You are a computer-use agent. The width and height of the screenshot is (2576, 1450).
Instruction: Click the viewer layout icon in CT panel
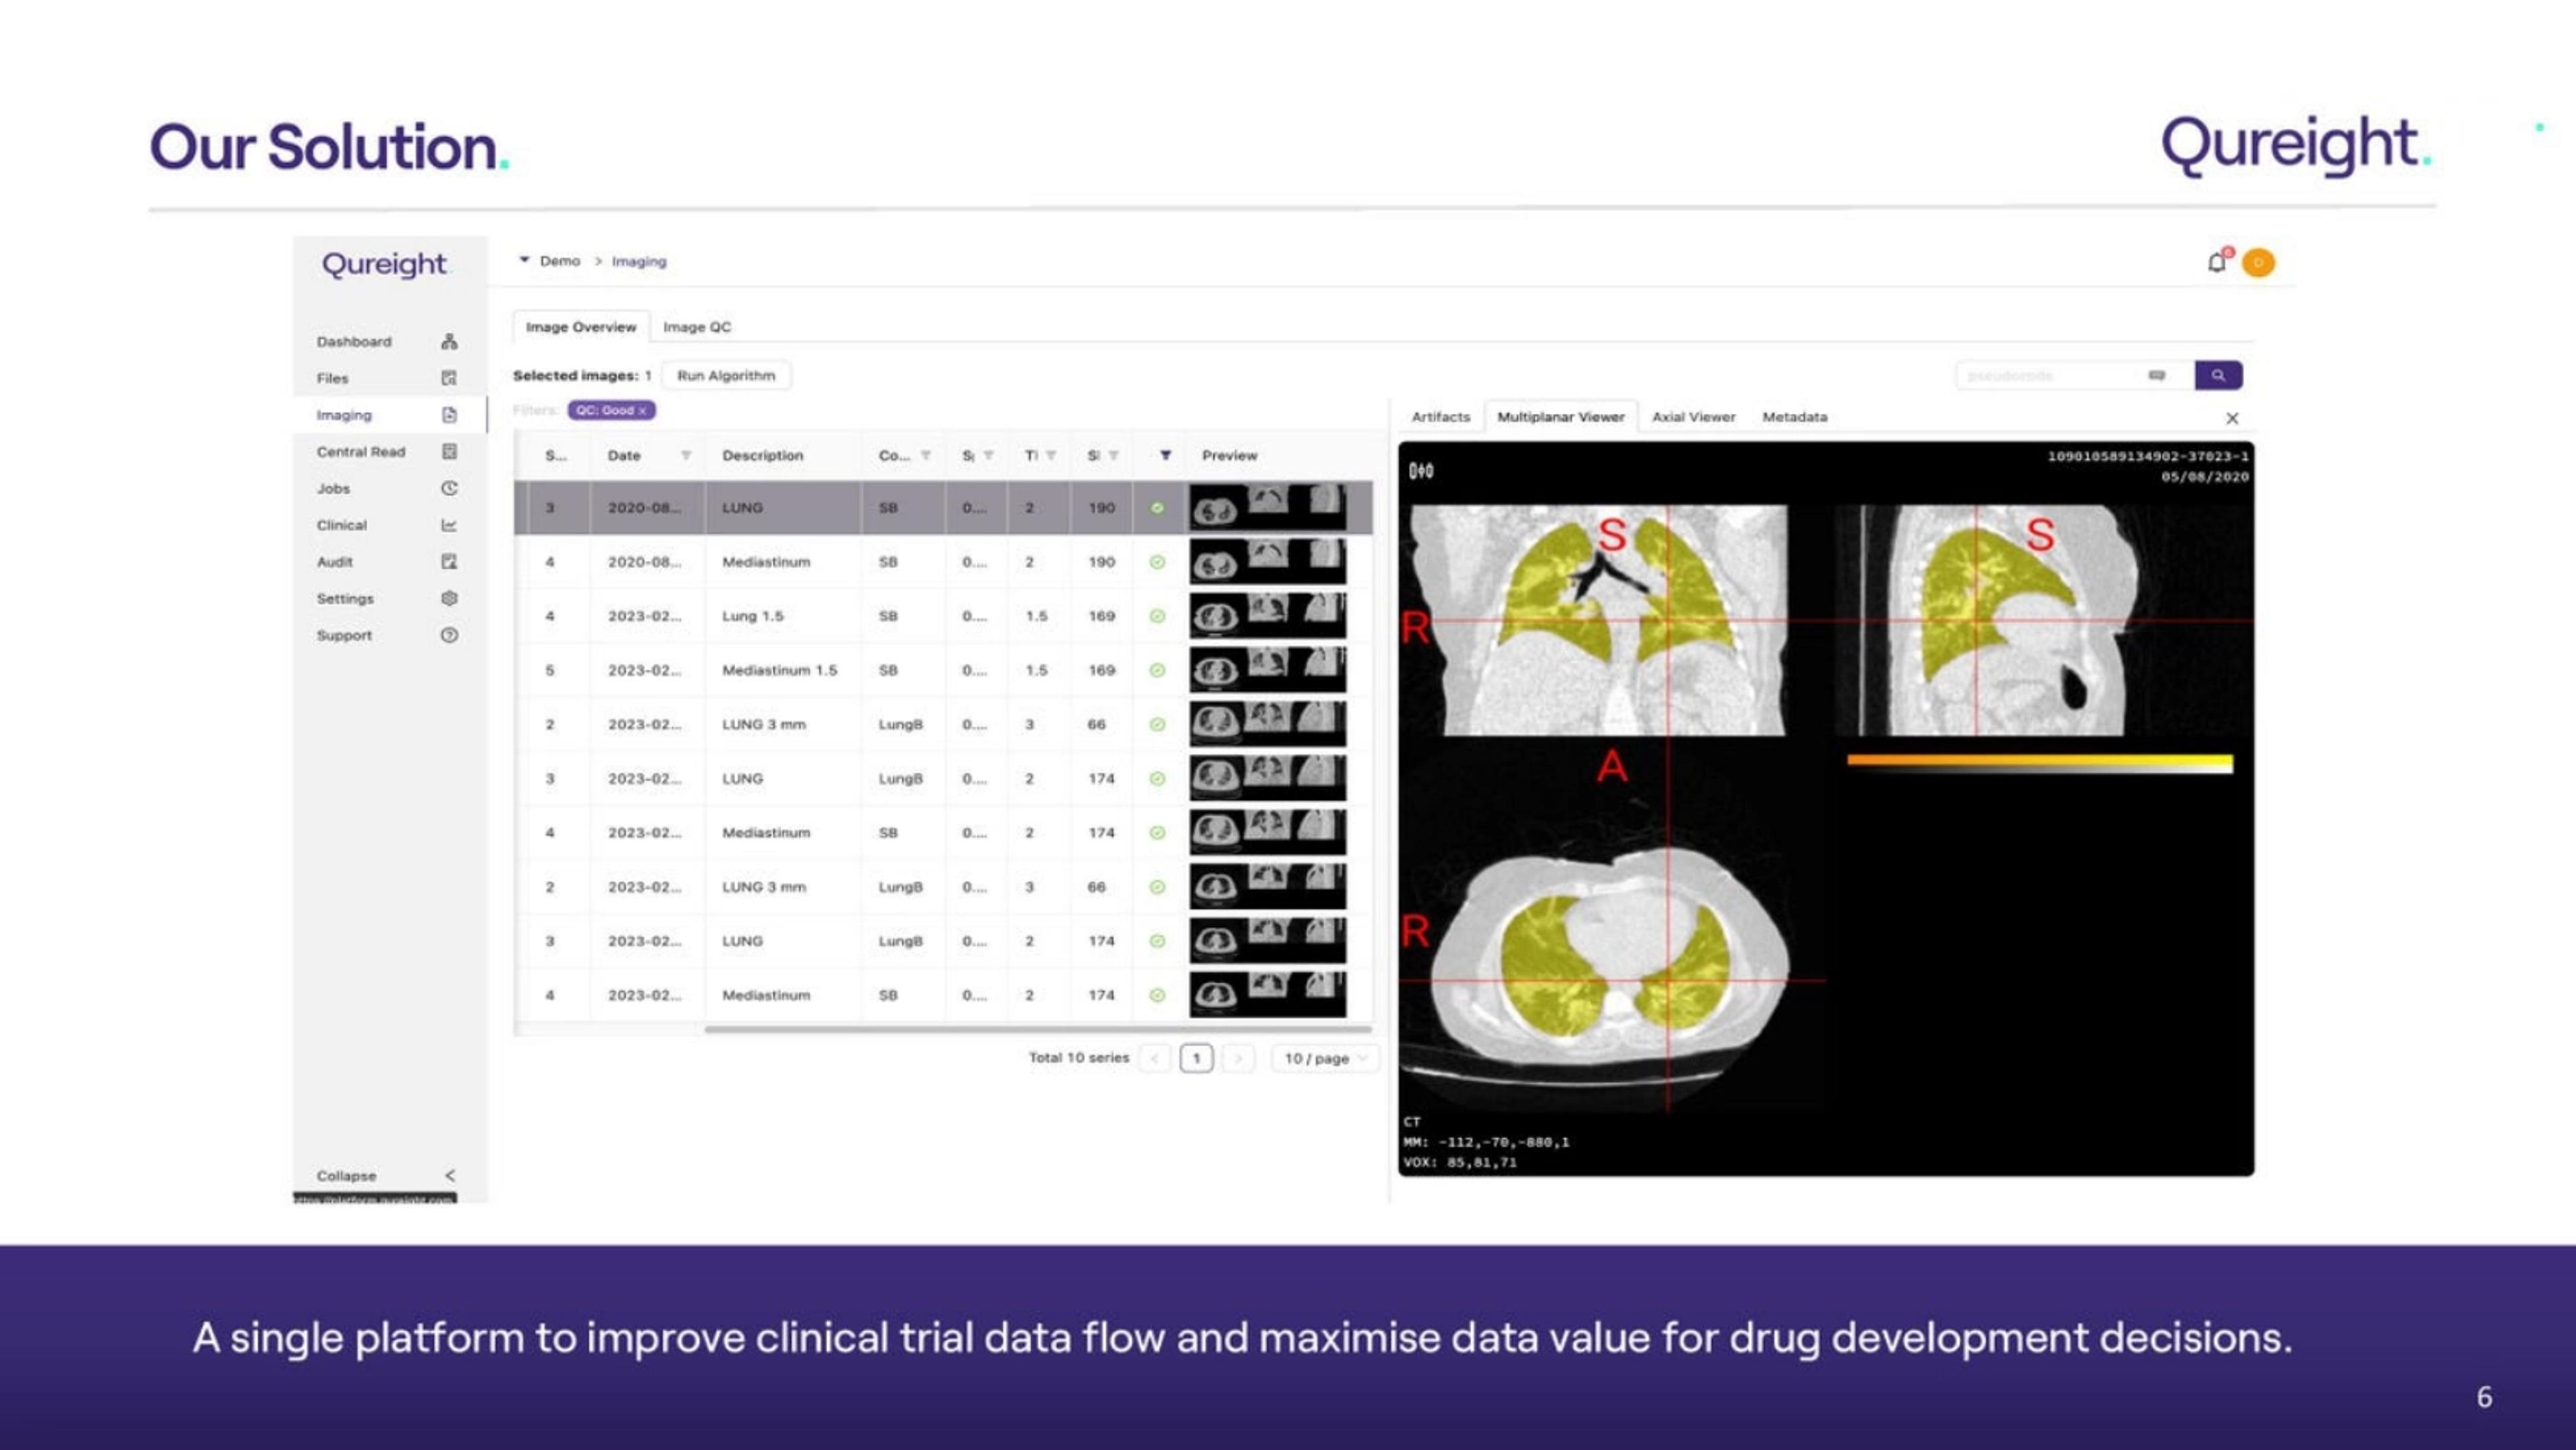click(1421, 470)
